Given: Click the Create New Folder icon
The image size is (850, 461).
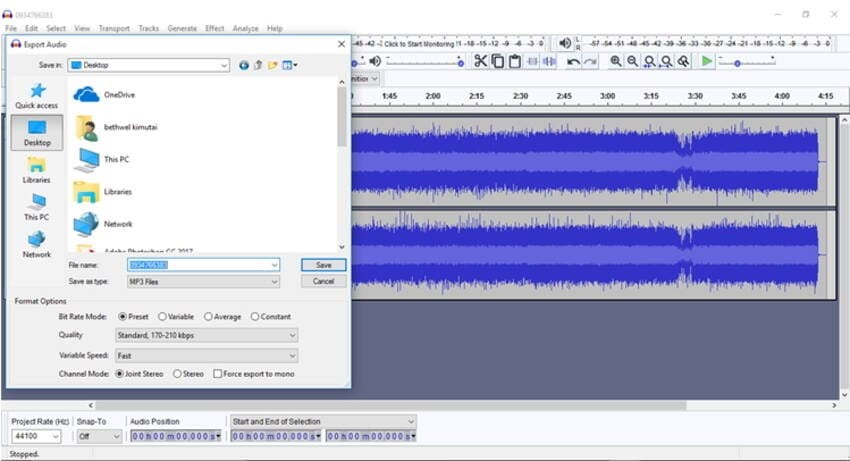Looking at the screenshot, I should coord(272,65).
